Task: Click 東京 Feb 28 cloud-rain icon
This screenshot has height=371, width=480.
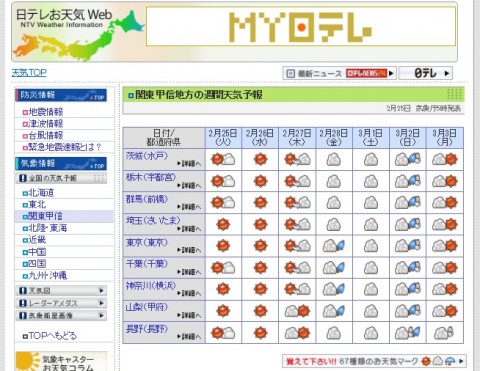Action: [334, 246]
